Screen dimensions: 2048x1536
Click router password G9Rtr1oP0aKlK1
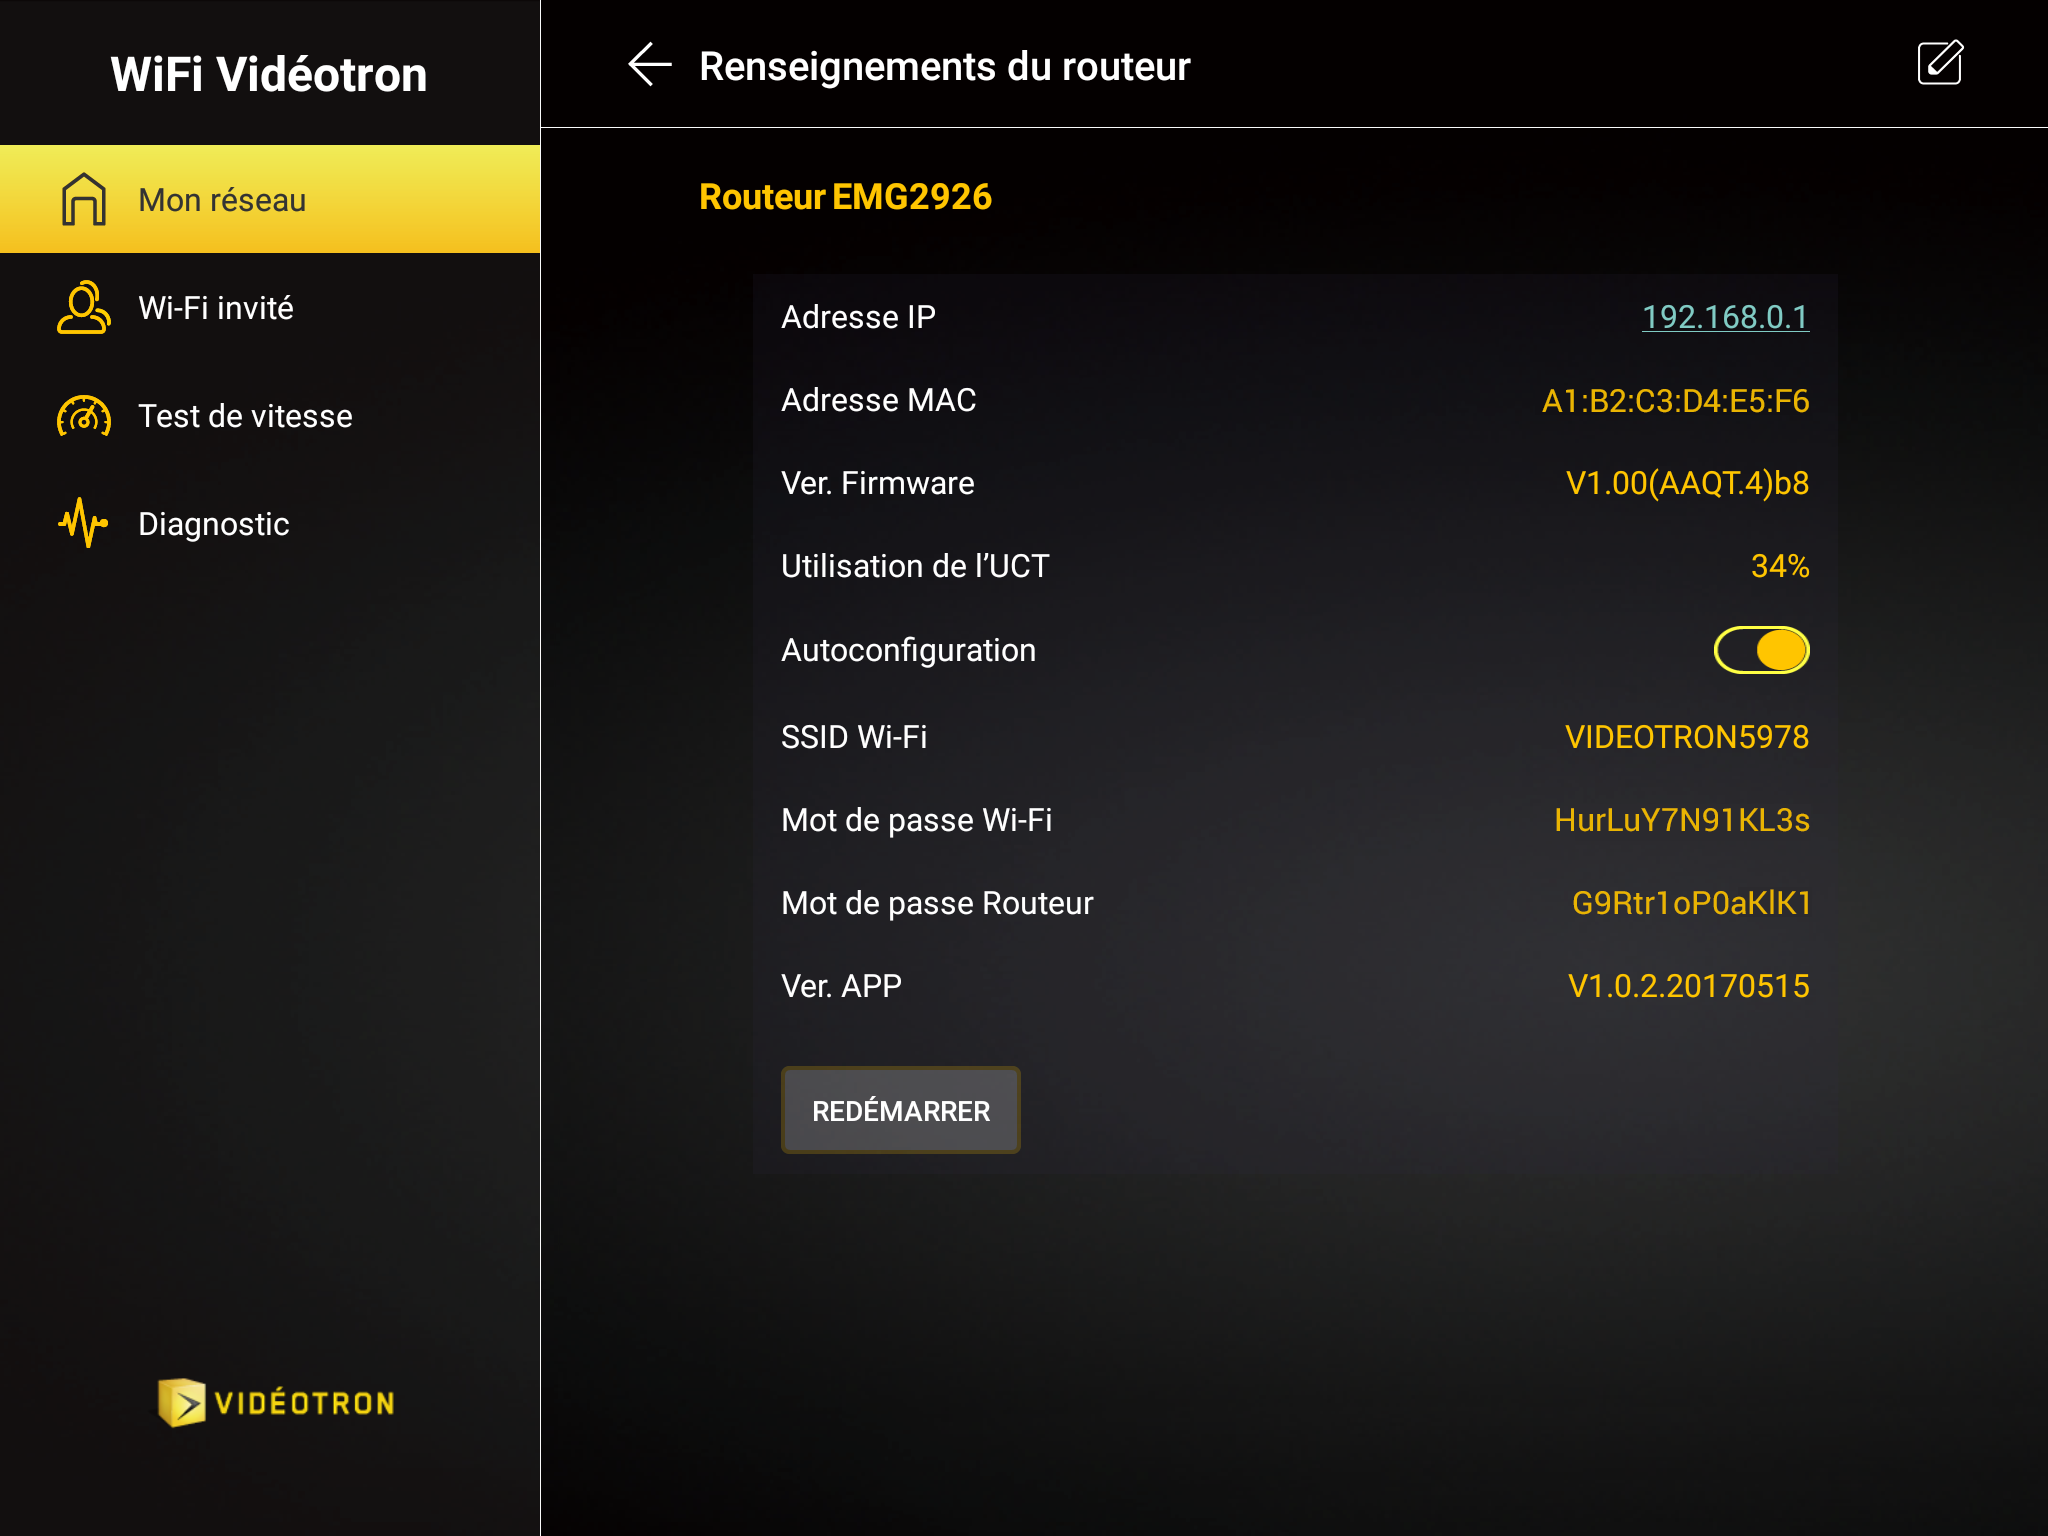pyautogui.click(x=1691, y=903)
